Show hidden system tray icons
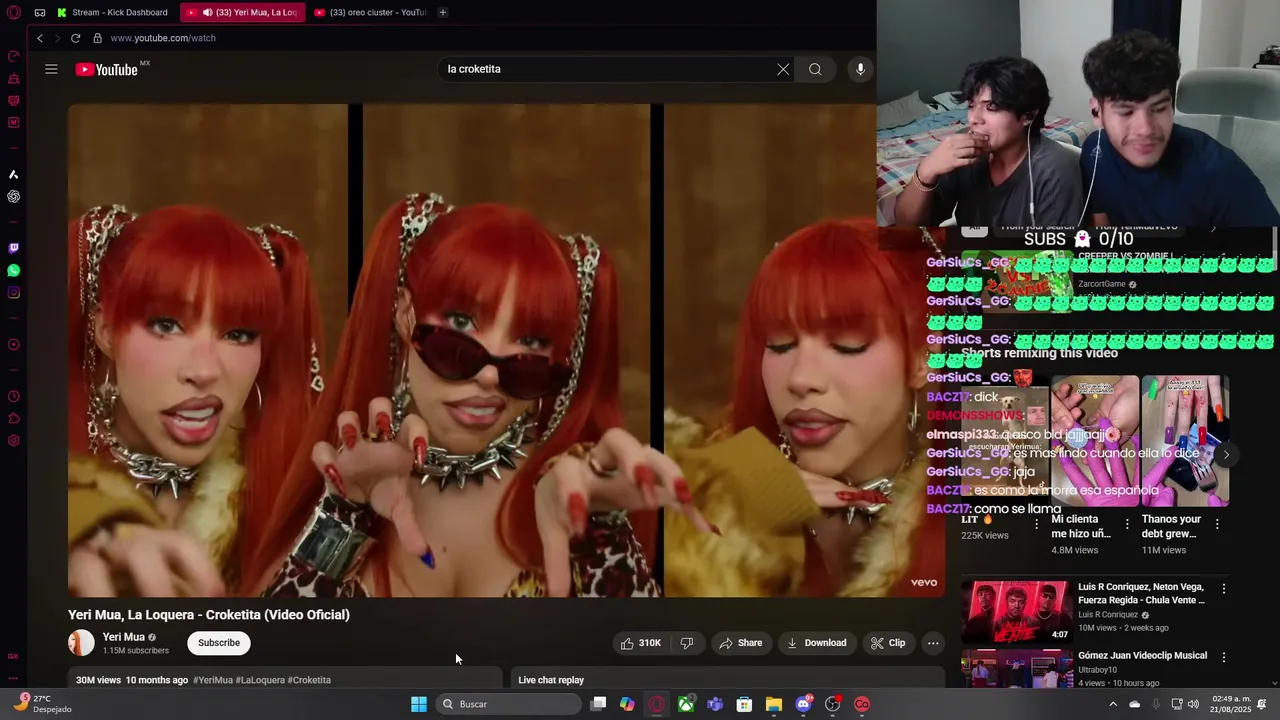Image resolution: width=1280 pixels, height=720 pixels. 1113,704
